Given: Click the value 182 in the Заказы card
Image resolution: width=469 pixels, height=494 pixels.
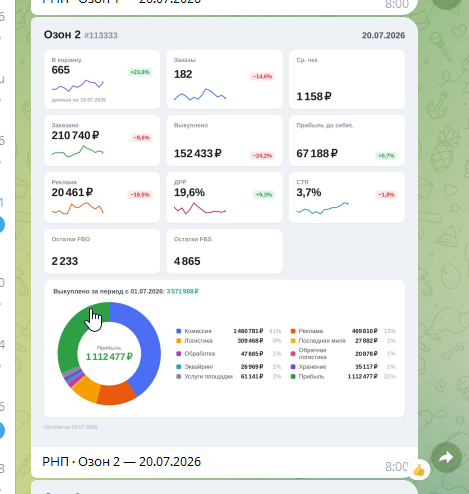Looking at the screenshot, I should pyautogui.click(x=183, y=74).
